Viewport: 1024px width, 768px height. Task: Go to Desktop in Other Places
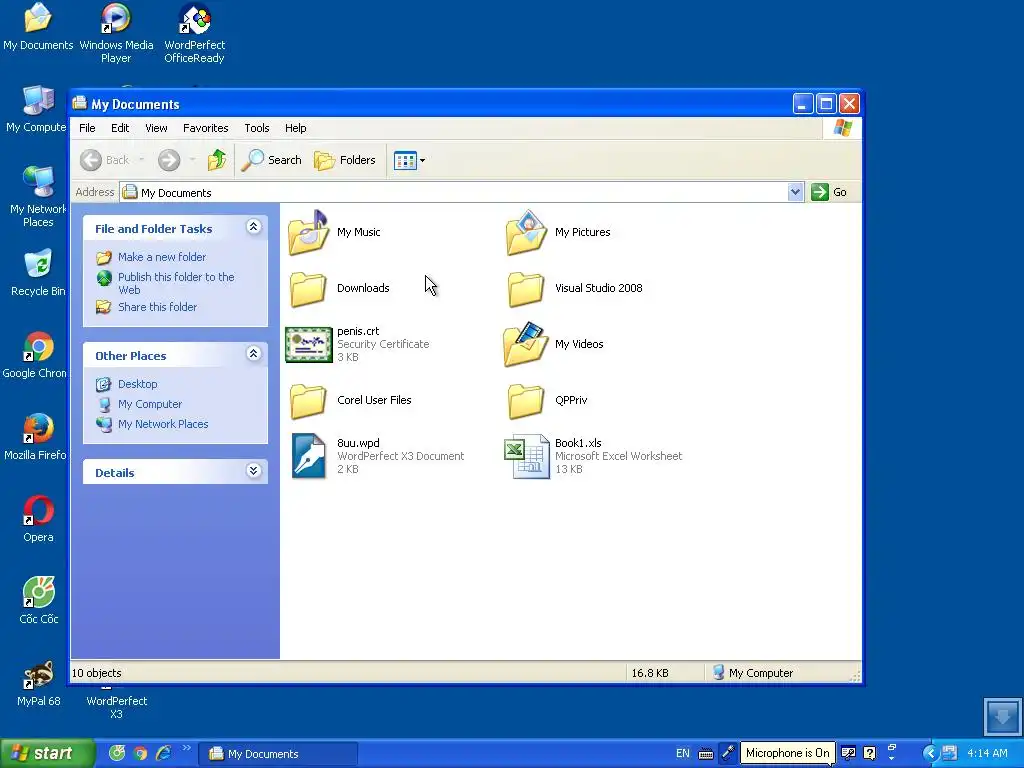click(137, 384)
